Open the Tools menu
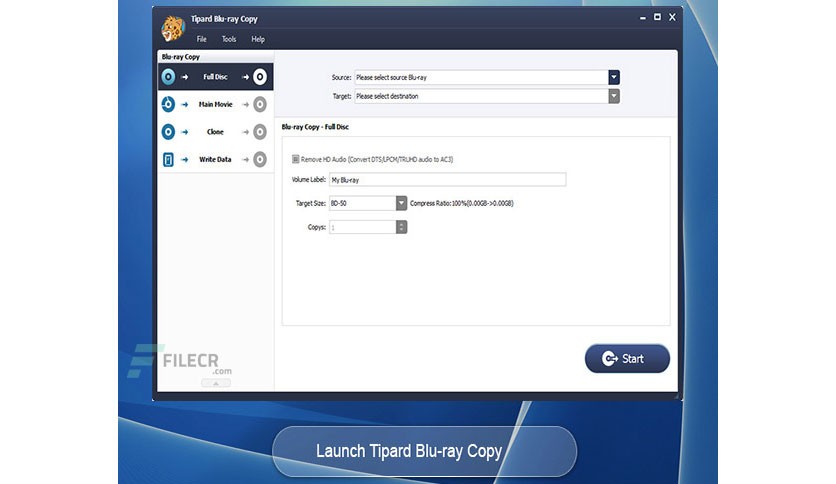The image size is (836, 484). pos(229,39)
